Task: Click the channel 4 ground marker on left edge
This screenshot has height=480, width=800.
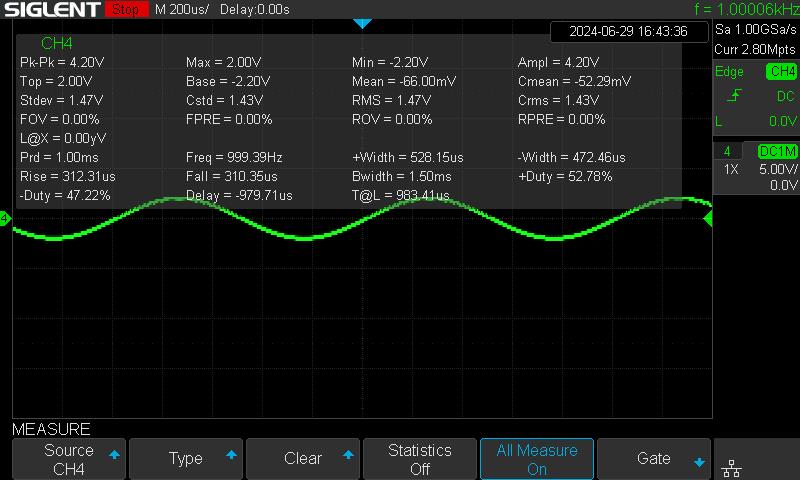Action: click(5, 218)
